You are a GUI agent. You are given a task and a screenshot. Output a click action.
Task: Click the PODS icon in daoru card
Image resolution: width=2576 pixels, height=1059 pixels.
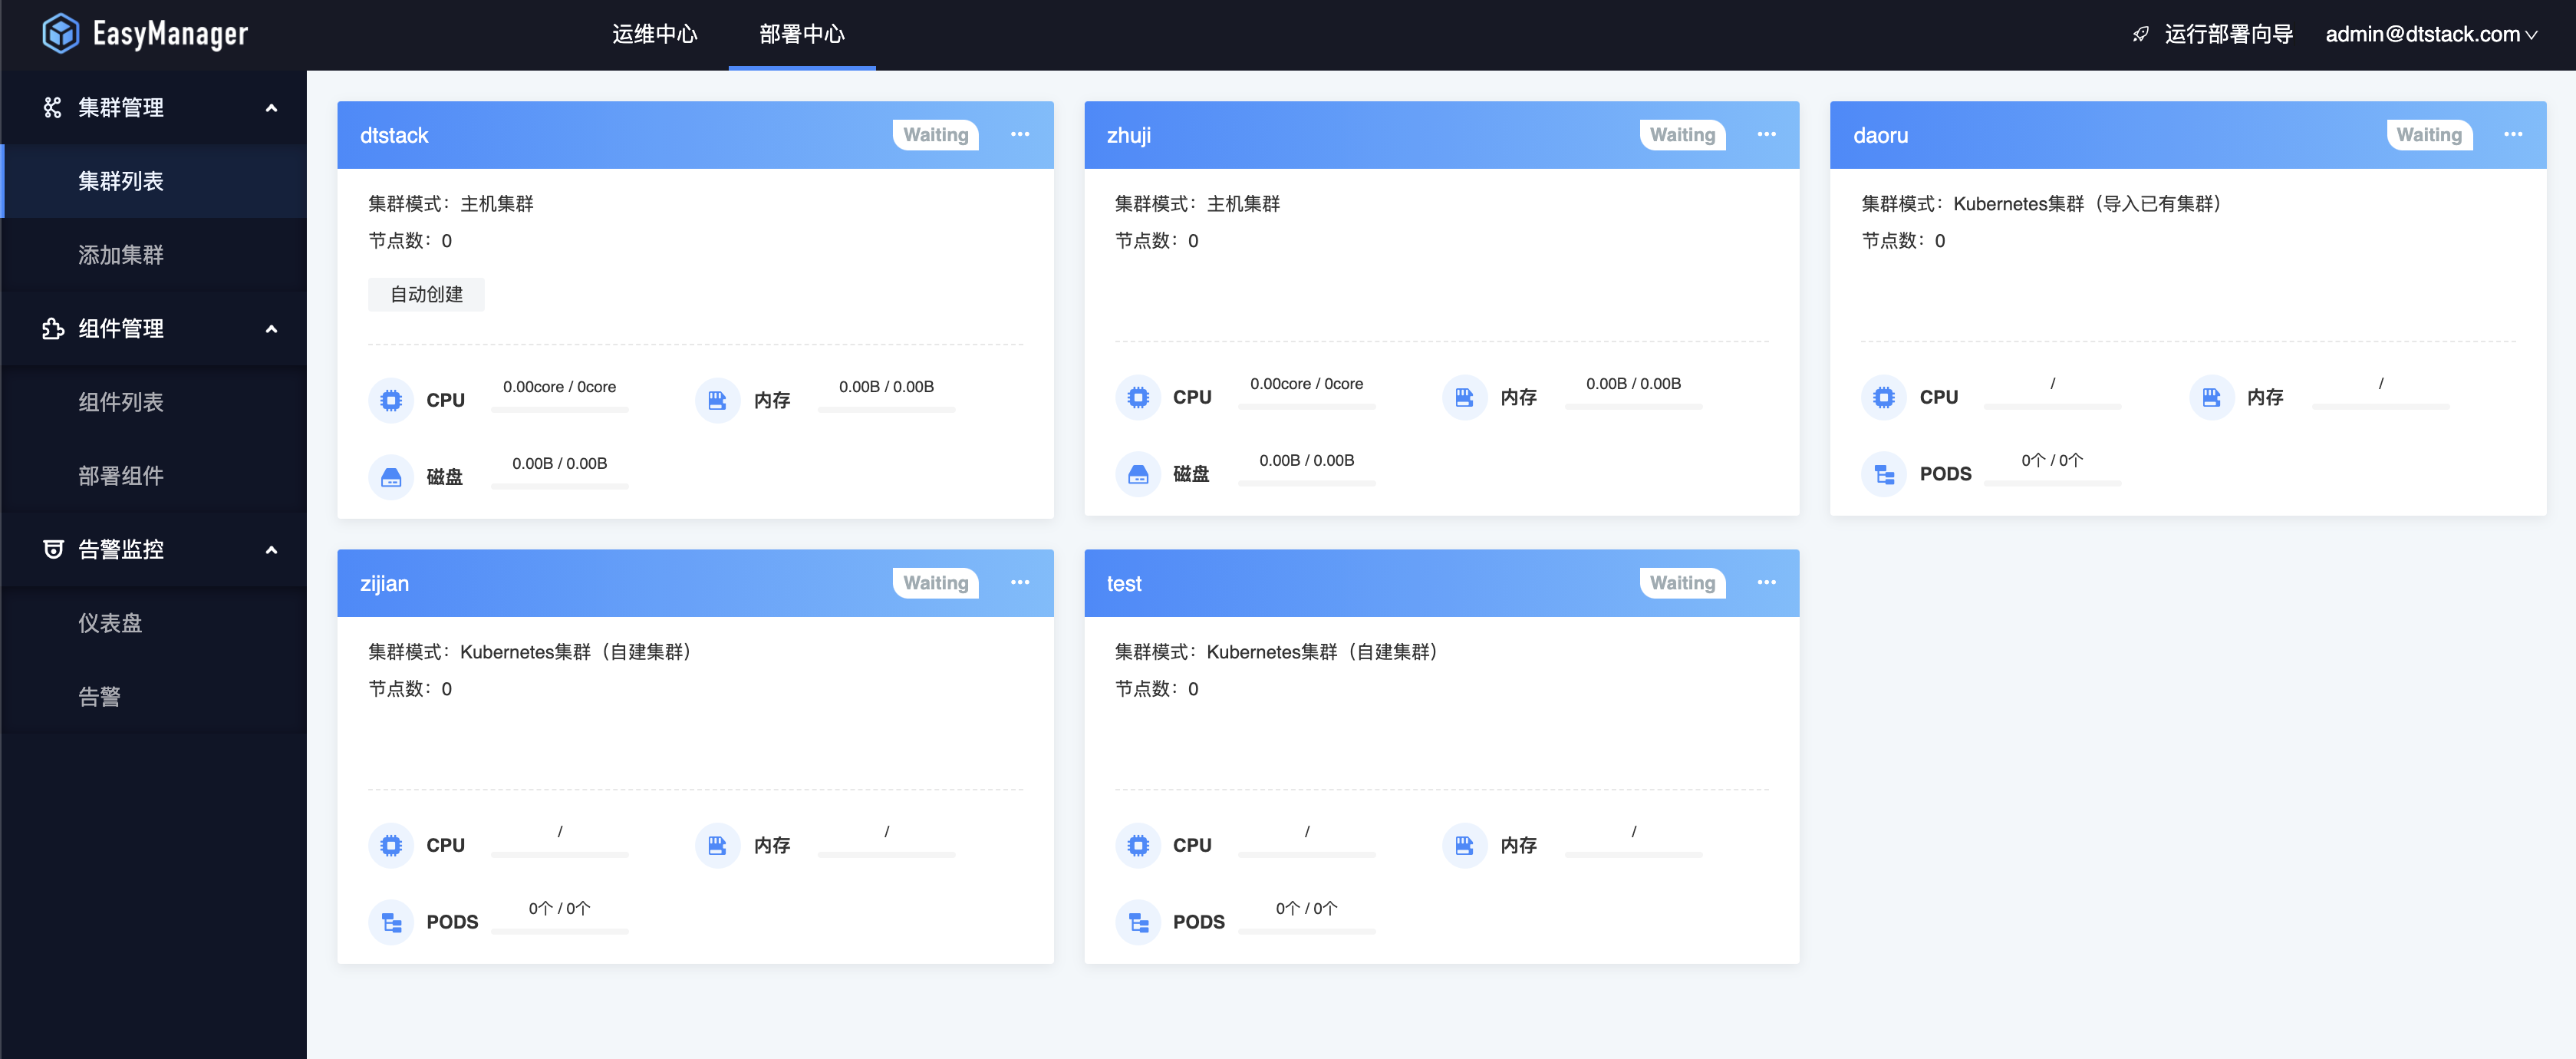pyautogui.click(x=1883, y=474)
